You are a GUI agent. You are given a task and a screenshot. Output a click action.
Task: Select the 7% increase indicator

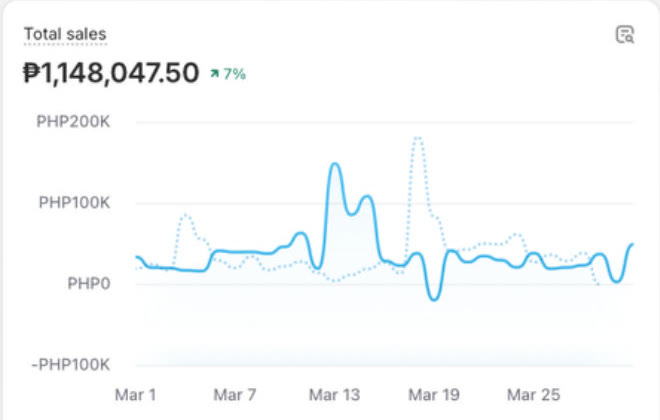pos(228,74)
